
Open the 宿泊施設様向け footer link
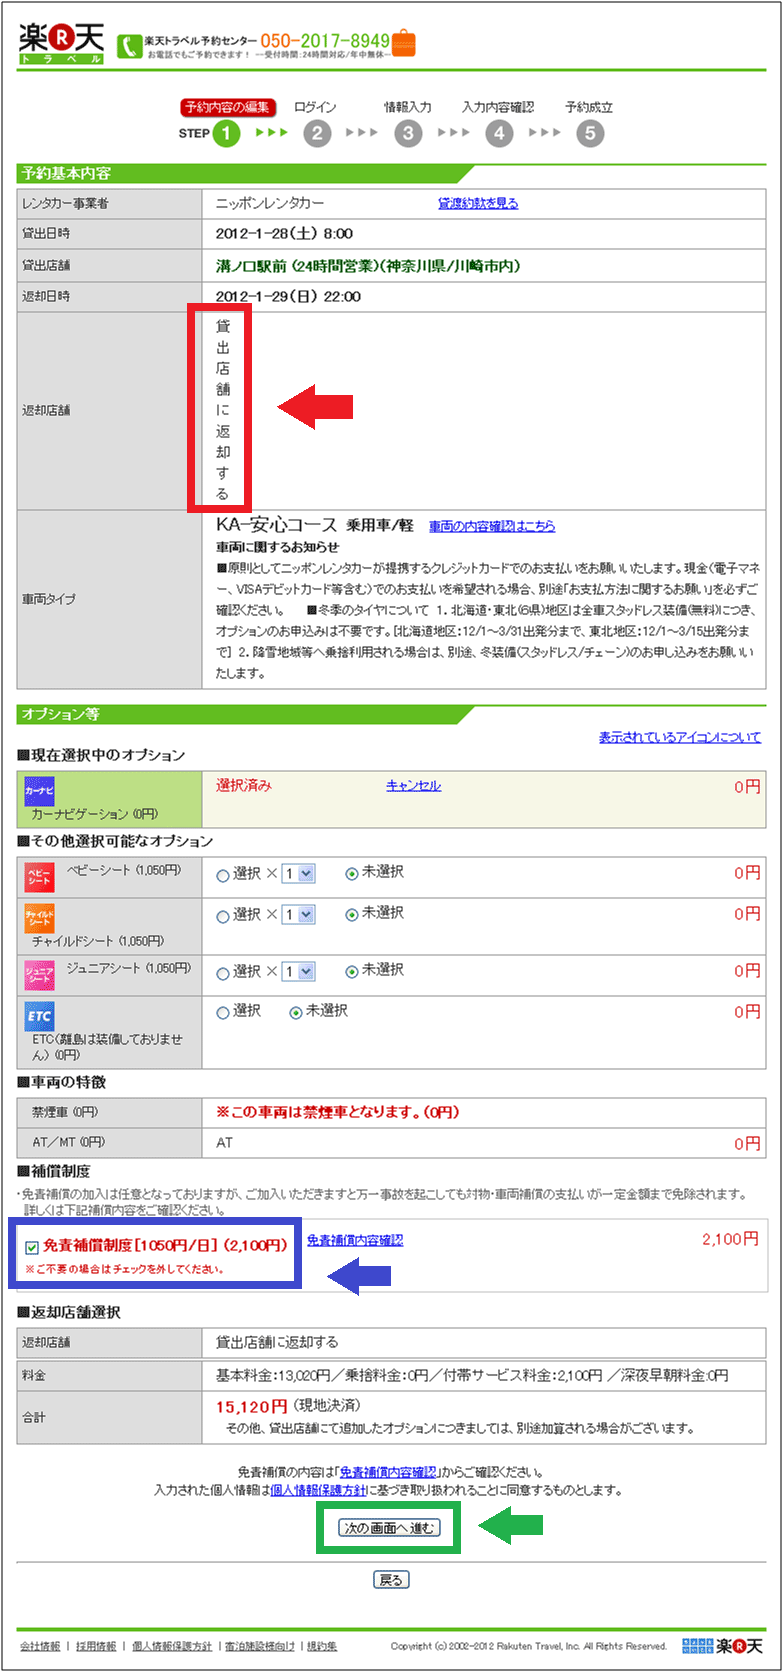[x=259, y=1646]
